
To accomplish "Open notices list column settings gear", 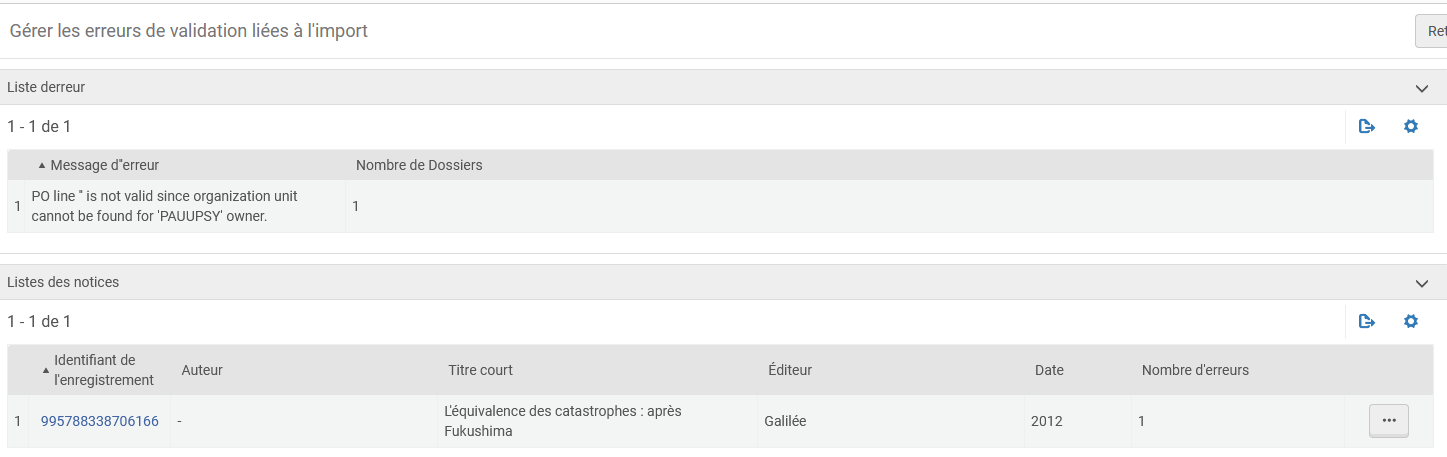I will click(1411, 322).
